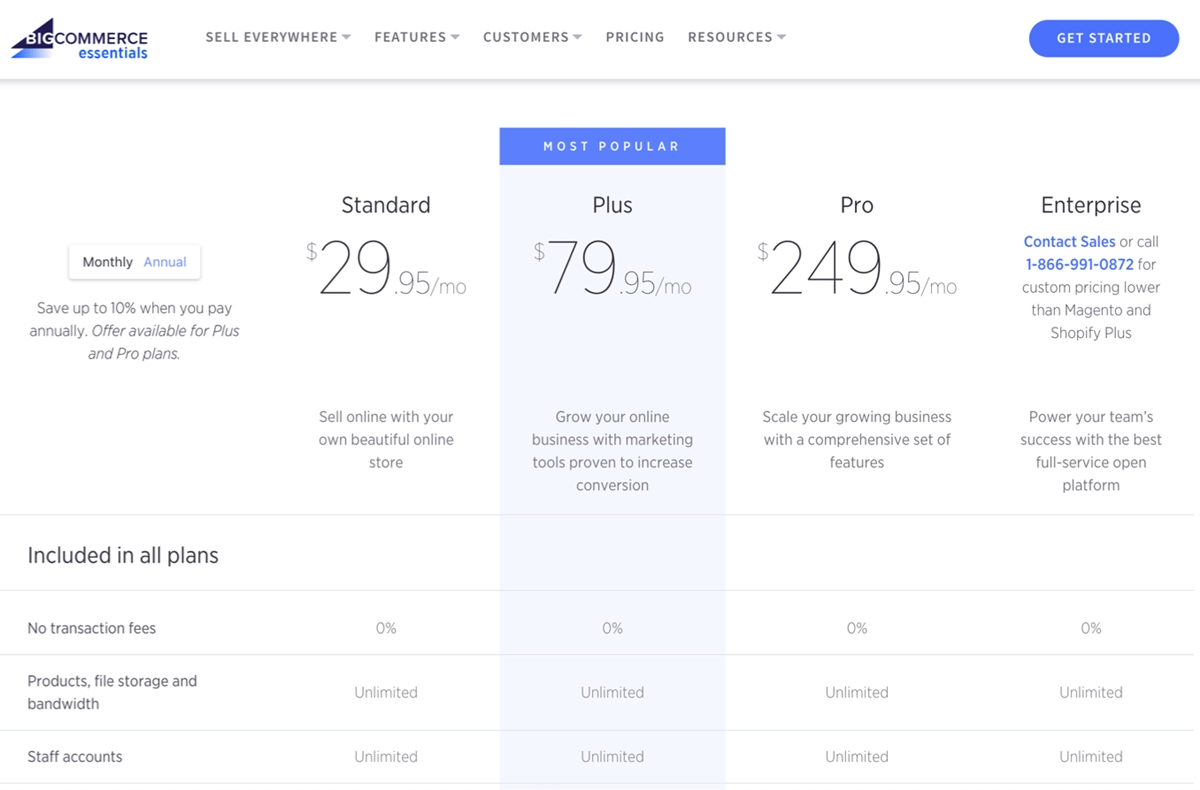Select the Standard plan heading
Screen dimensions: 1200x790
386,205
